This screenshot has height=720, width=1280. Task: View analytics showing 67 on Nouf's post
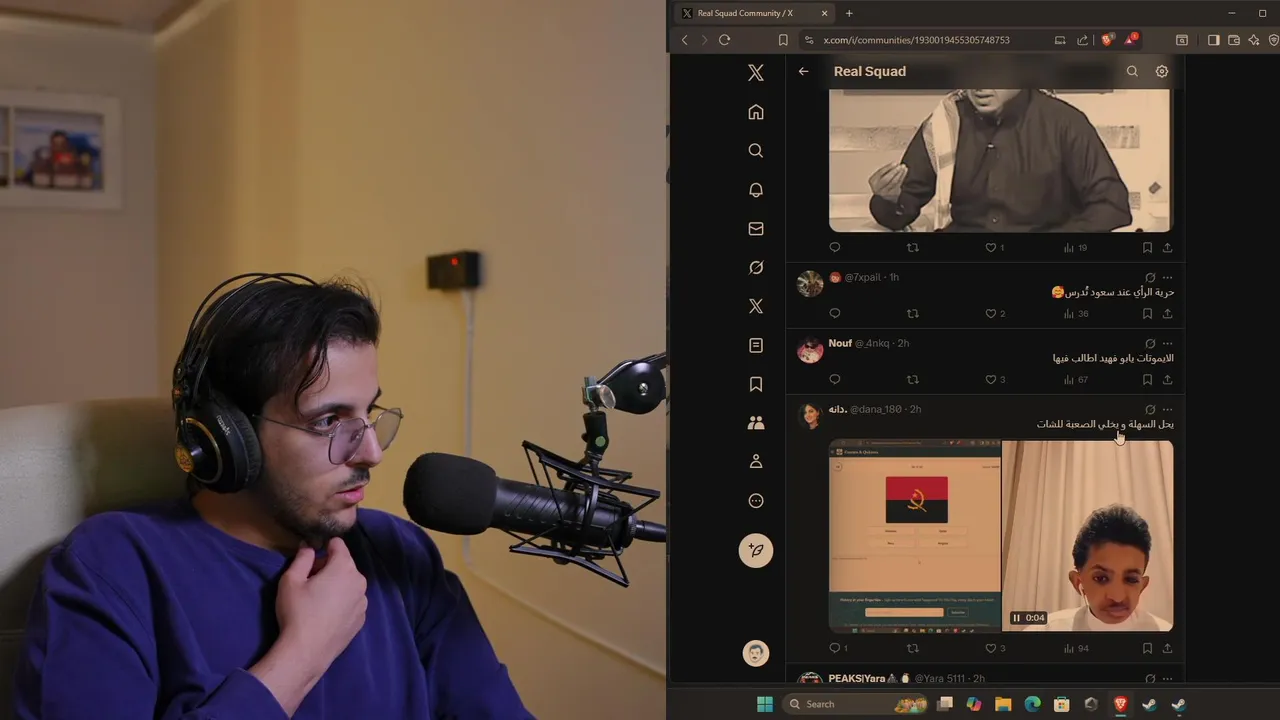point(1075,380)
